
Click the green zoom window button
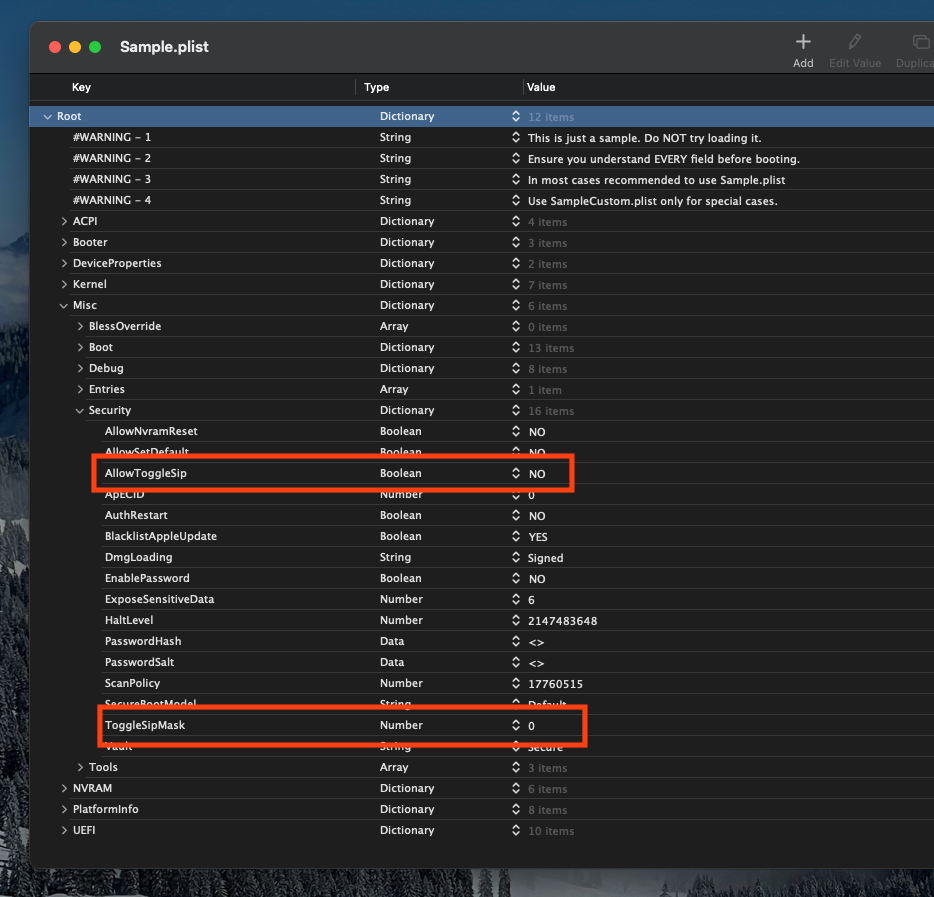tap(95, 47)
